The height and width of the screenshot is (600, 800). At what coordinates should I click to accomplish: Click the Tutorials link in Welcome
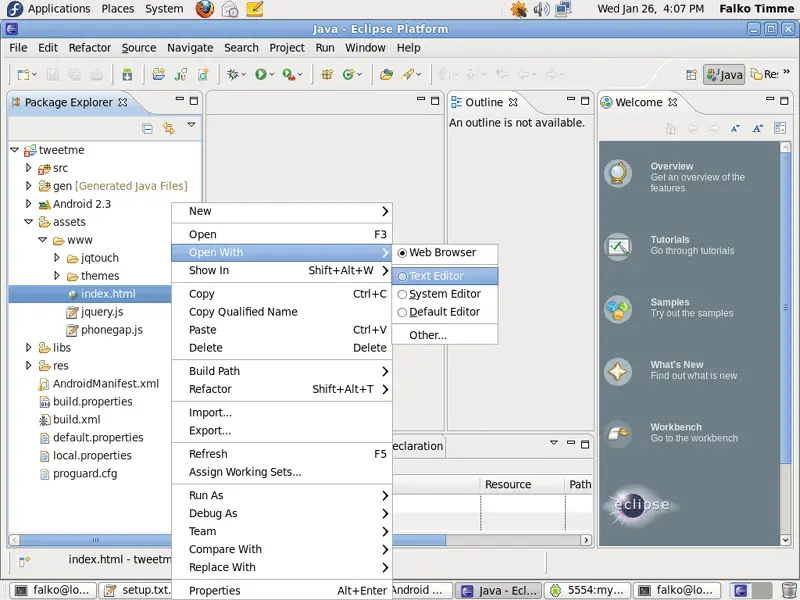[670, 239]
